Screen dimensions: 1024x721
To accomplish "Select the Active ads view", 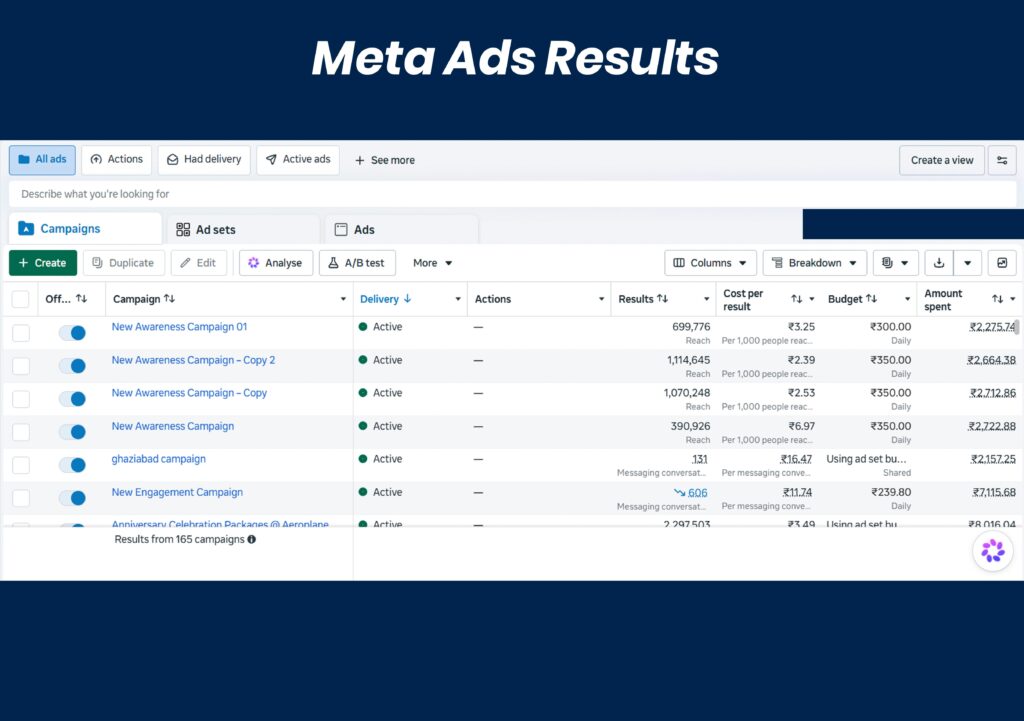I will tap(298, 160).
